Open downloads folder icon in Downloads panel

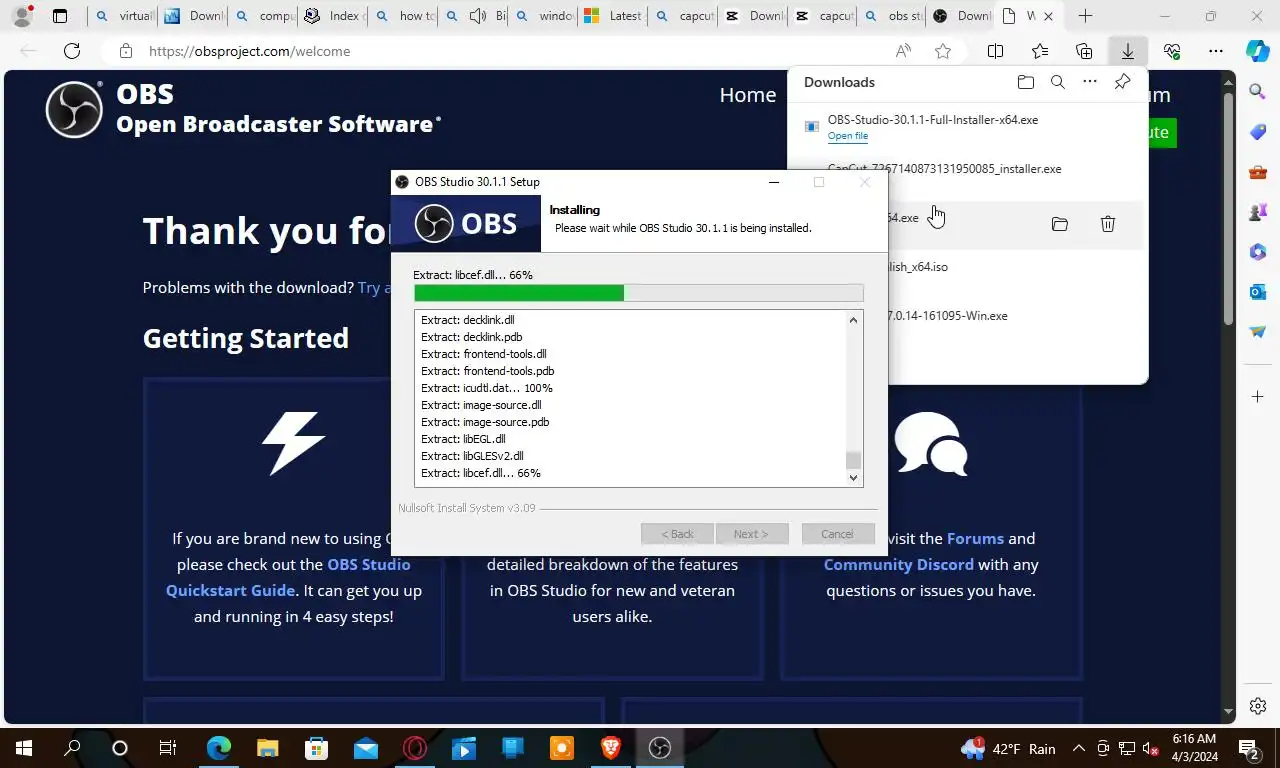click(1026, 82)
